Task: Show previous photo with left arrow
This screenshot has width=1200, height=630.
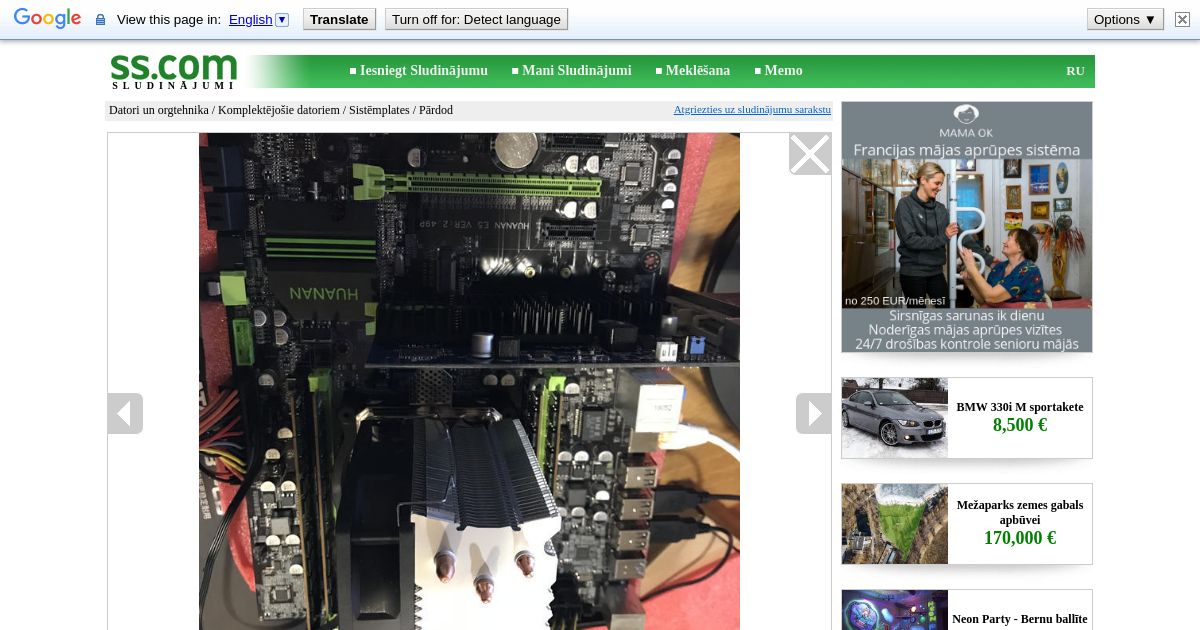Action: click(x=125, y=413)
